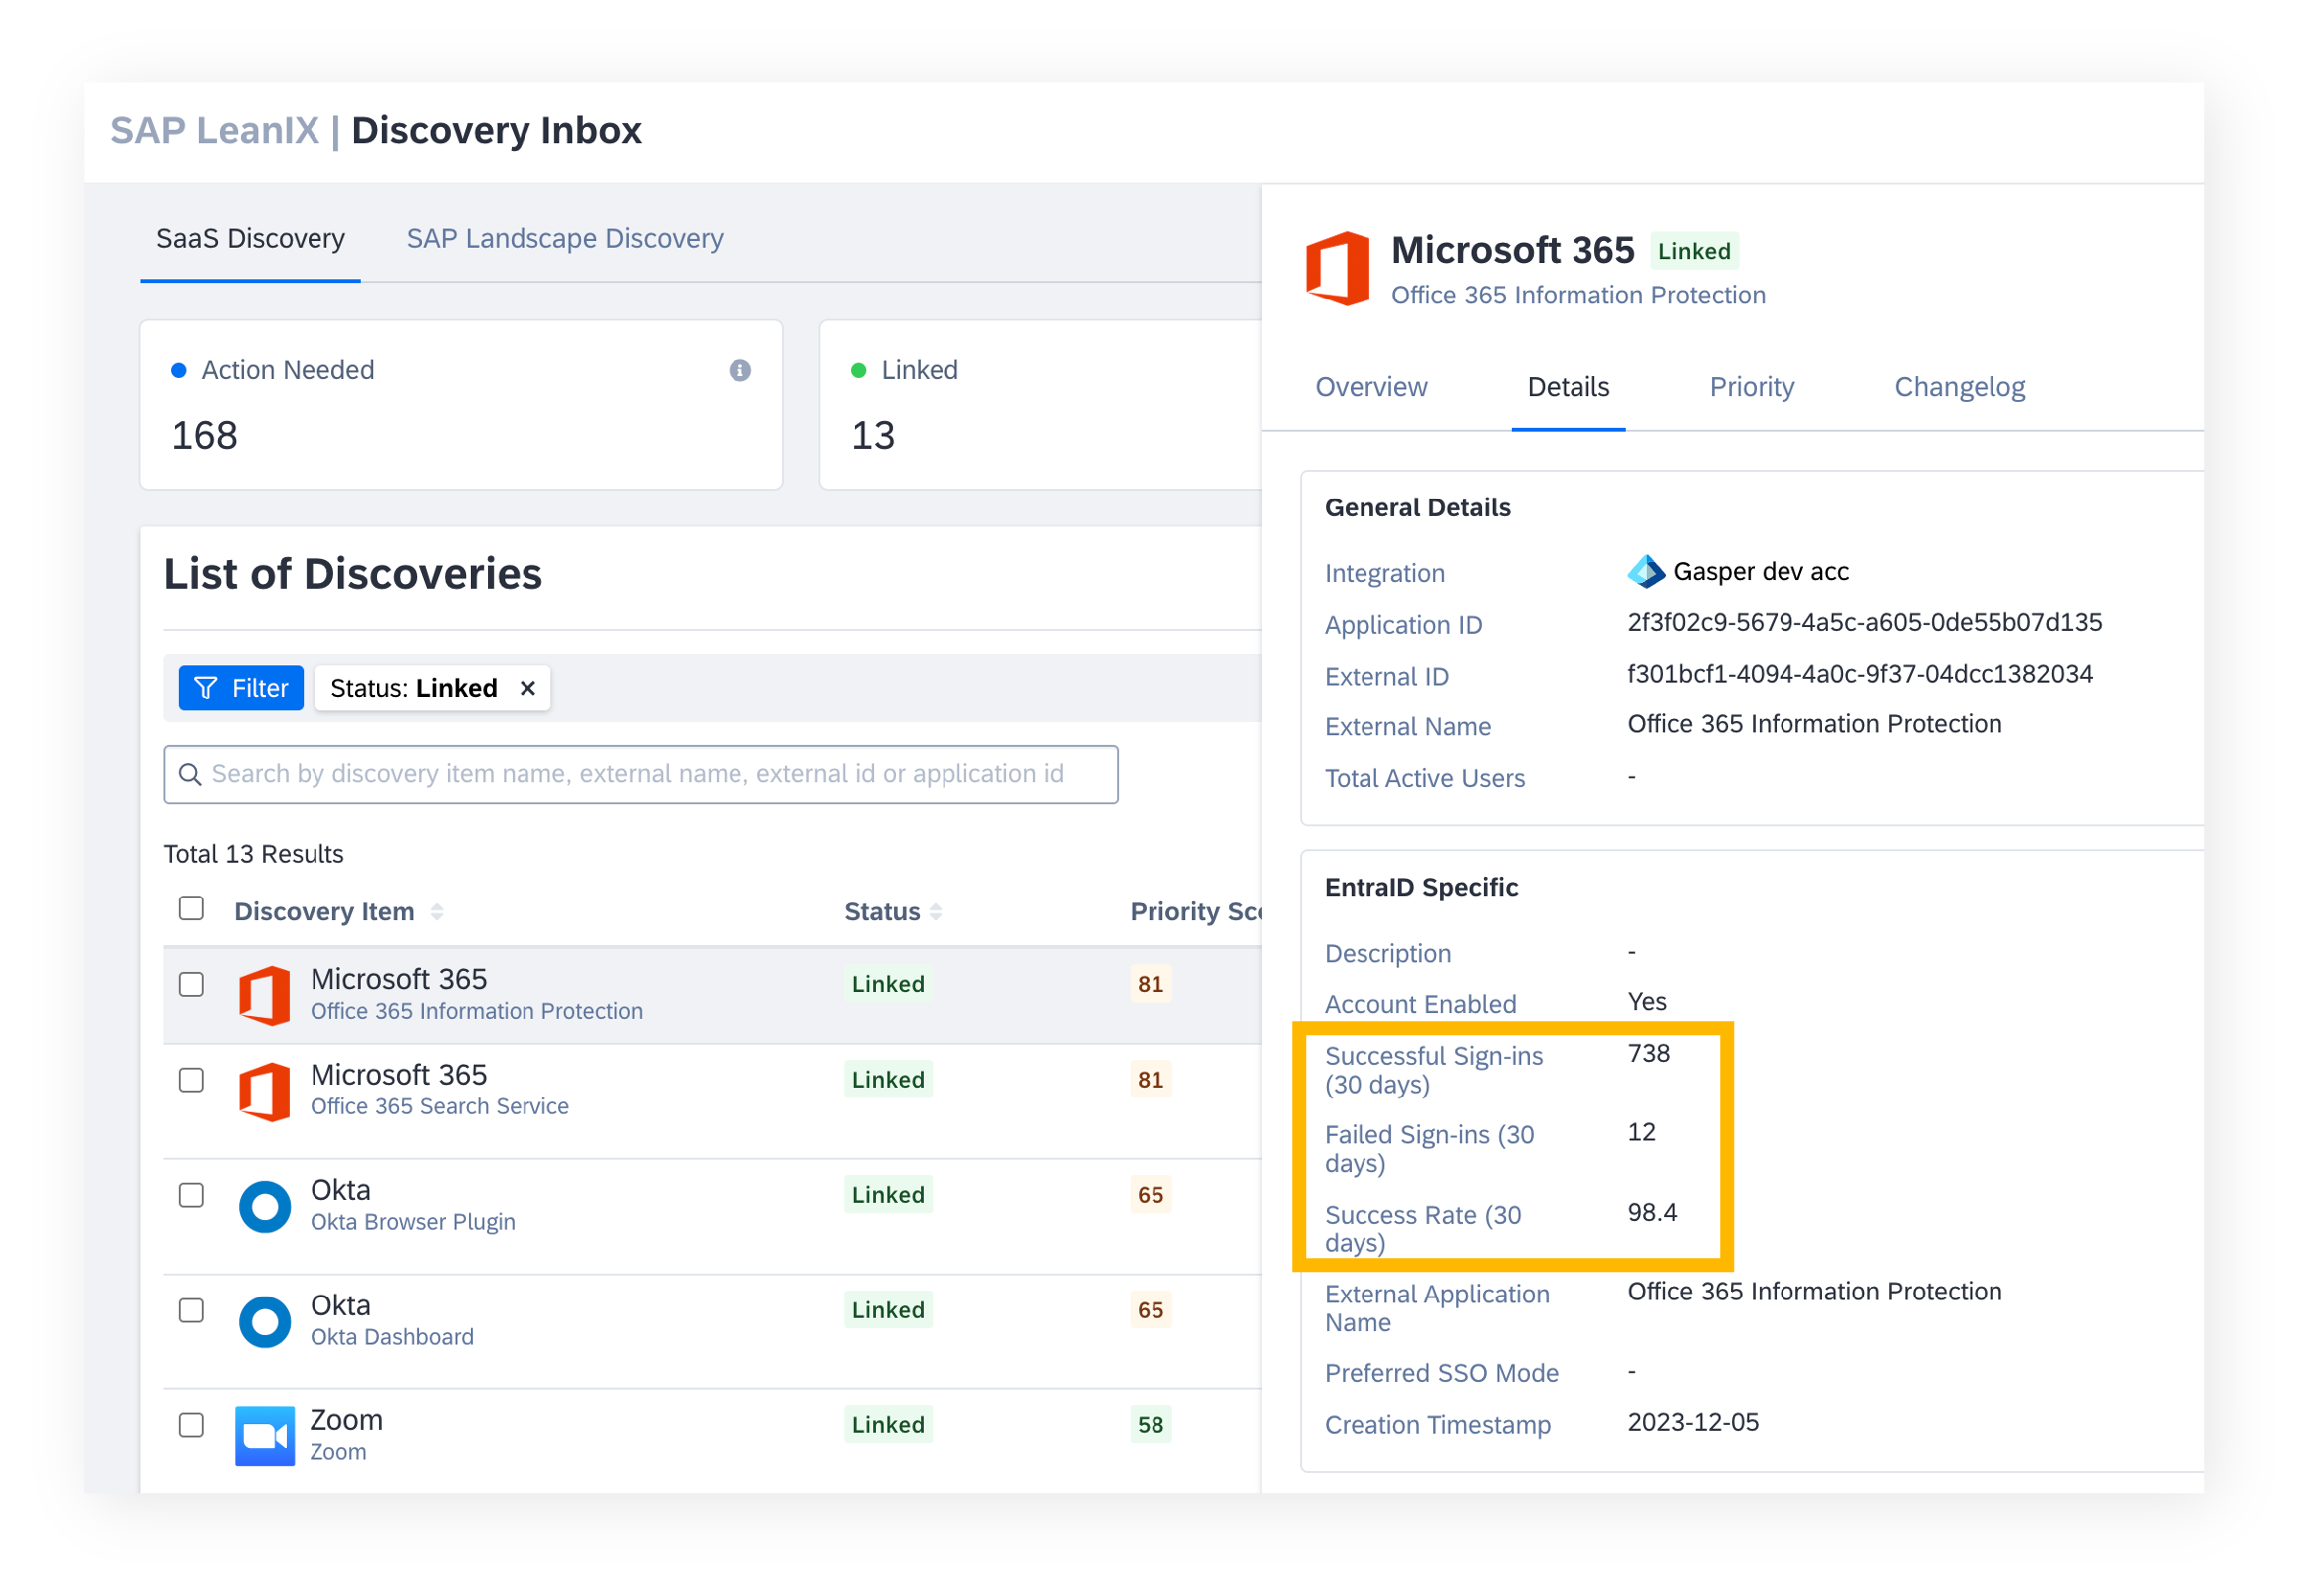Image resolution: width=2308 pixels, height=1596 pixels.
Task: Select the External ID value f301bcf1-4094-4a0c-9f37-04dcc1382034
Action: tap(1860, 674)
